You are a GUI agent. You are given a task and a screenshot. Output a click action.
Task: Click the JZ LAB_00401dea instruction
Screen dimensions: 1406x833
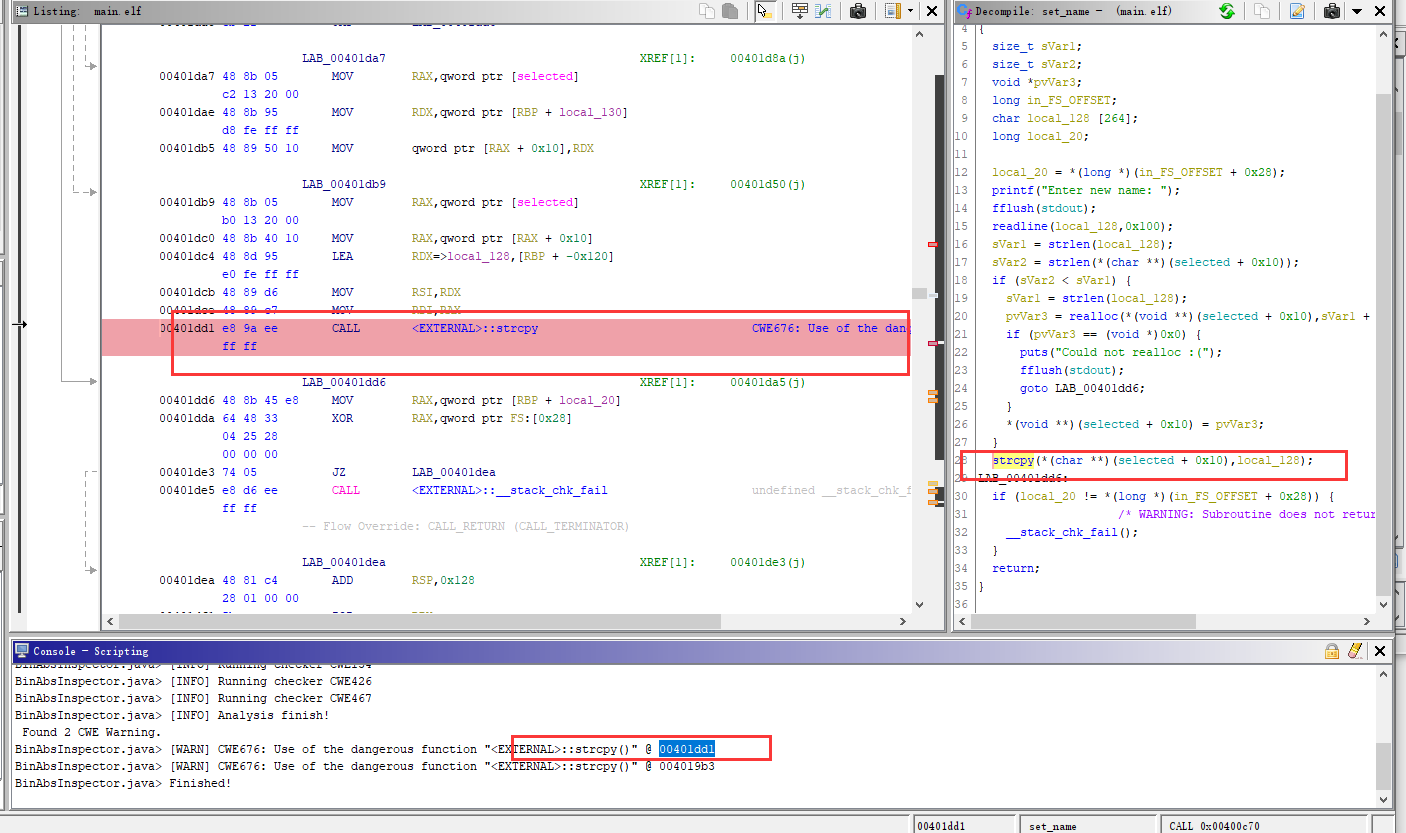(x=413, y=472)
